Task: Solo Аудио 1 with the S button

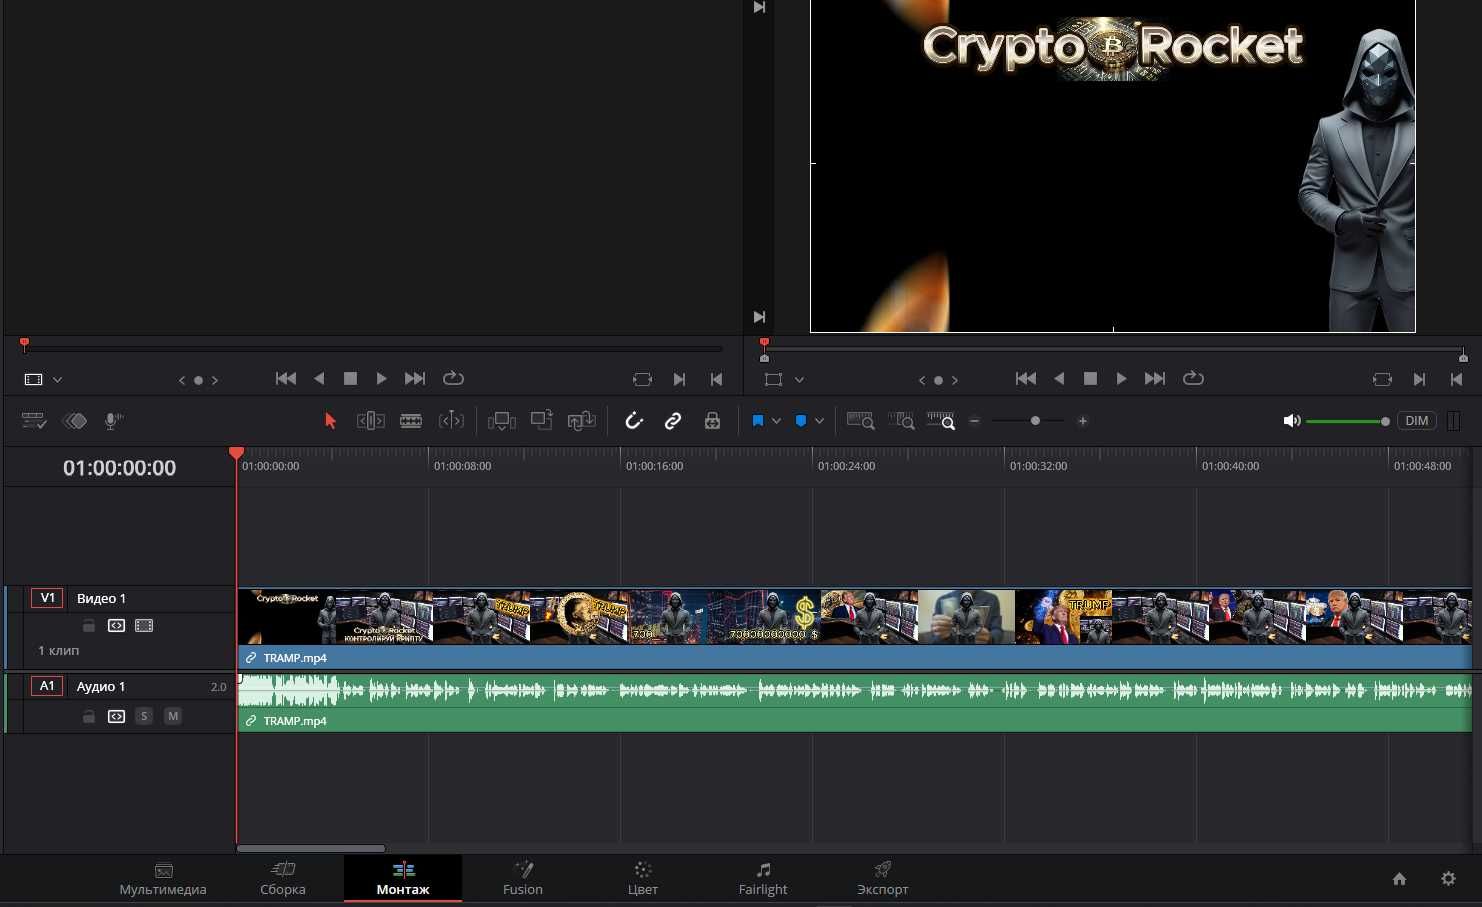Action: (x=144, y=716)
